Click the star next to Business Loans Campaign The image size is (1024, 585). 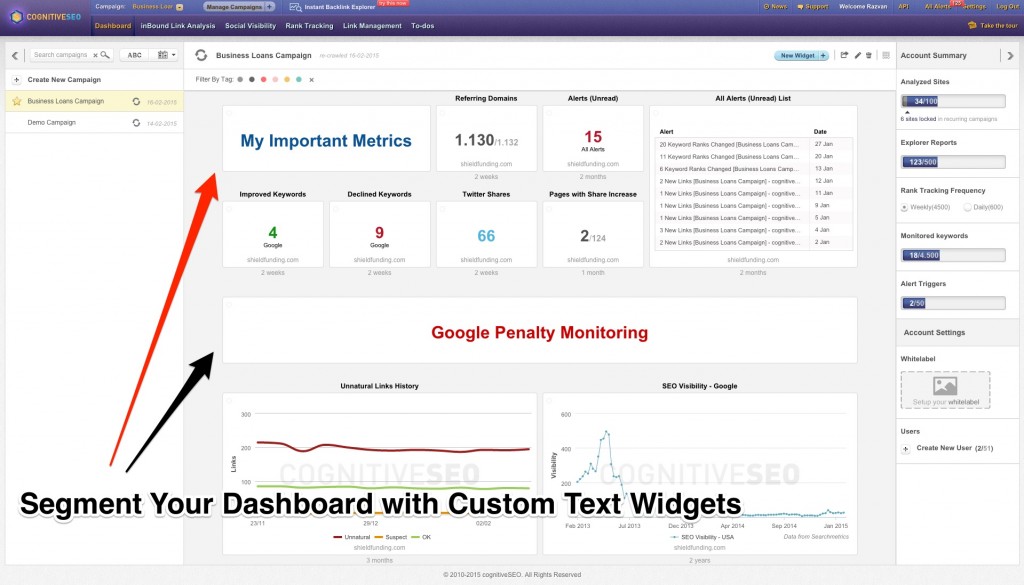[x=18, y=100]
